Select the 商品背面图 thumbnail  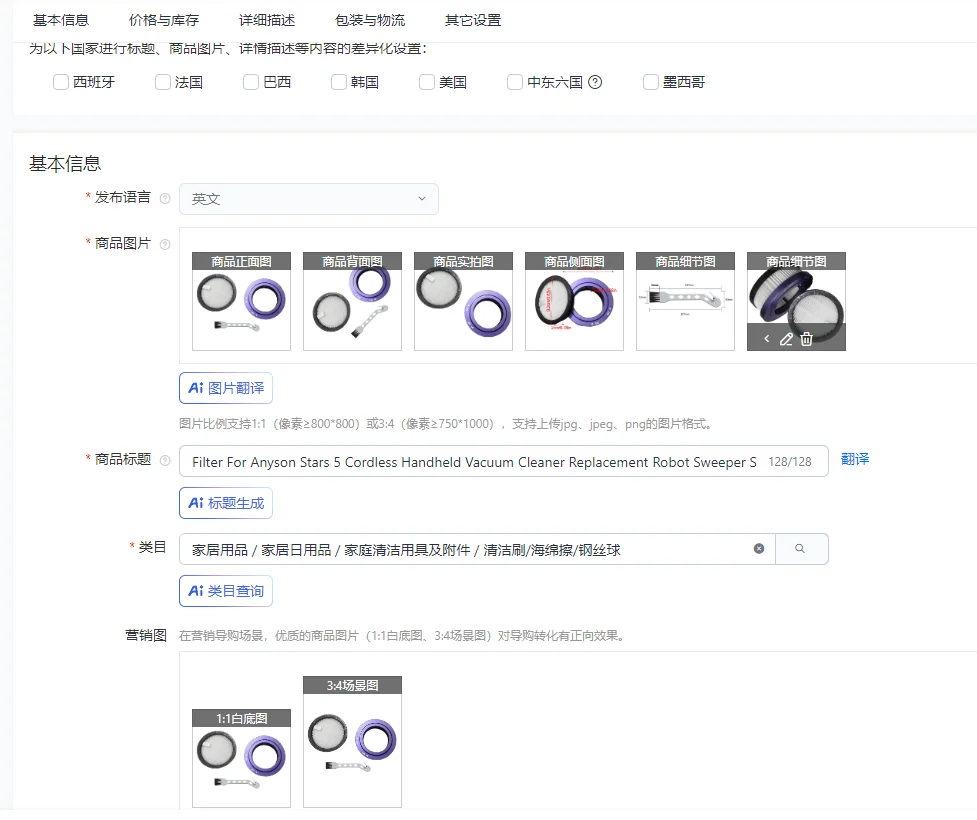(352, 302)
